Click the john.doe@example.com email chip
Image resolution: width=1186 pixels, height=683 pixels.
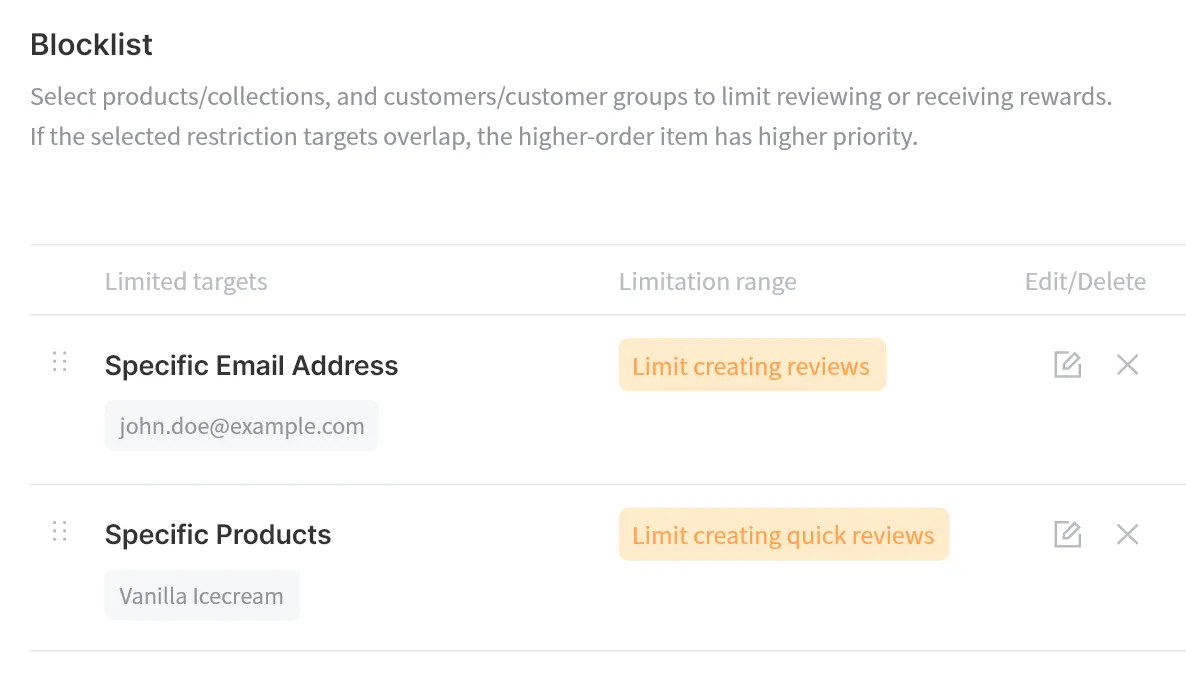tap(241, 426)
